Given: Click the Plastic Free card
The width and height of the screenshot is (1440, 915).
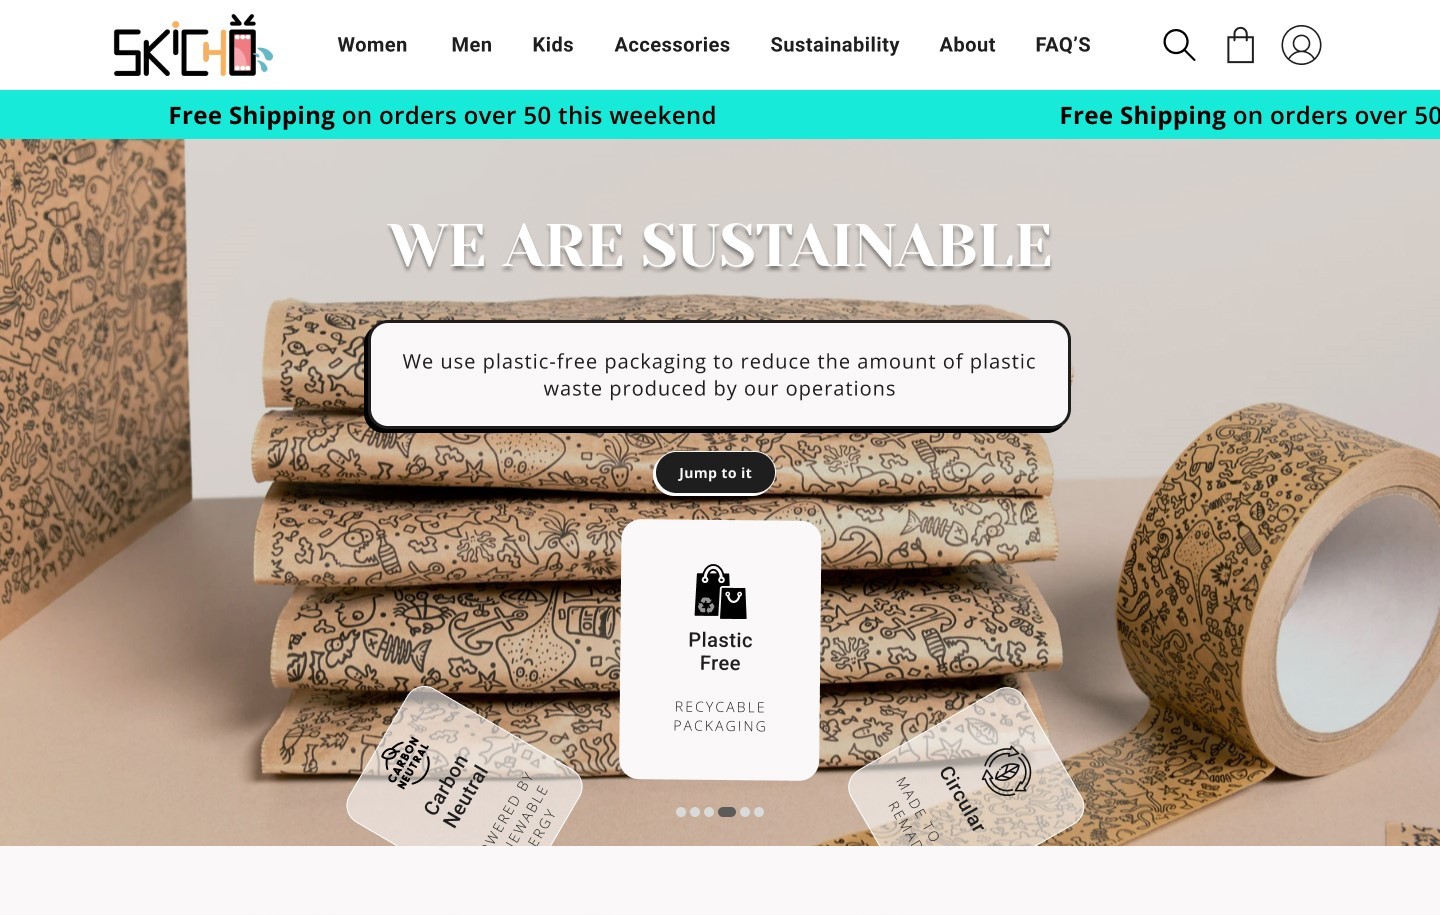Looking at the screenshot, I should pyautogui.click(x=720, y=650).
